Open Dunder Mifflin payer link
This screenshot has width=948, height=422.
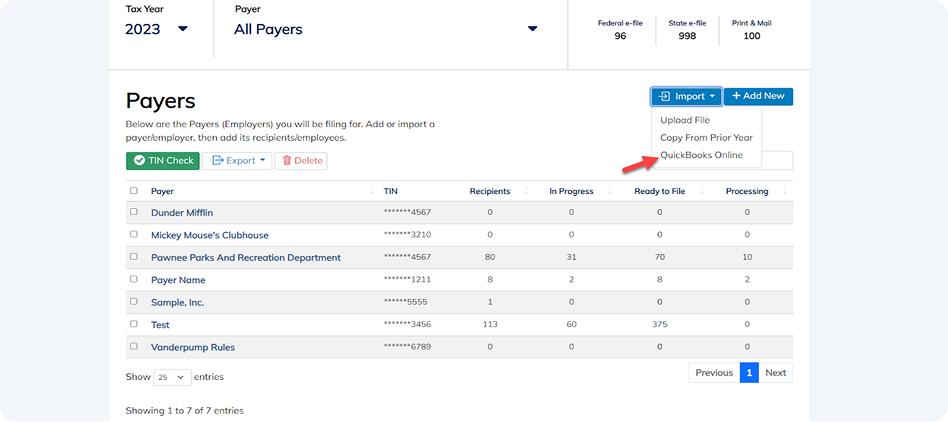[x=182, y=213]
